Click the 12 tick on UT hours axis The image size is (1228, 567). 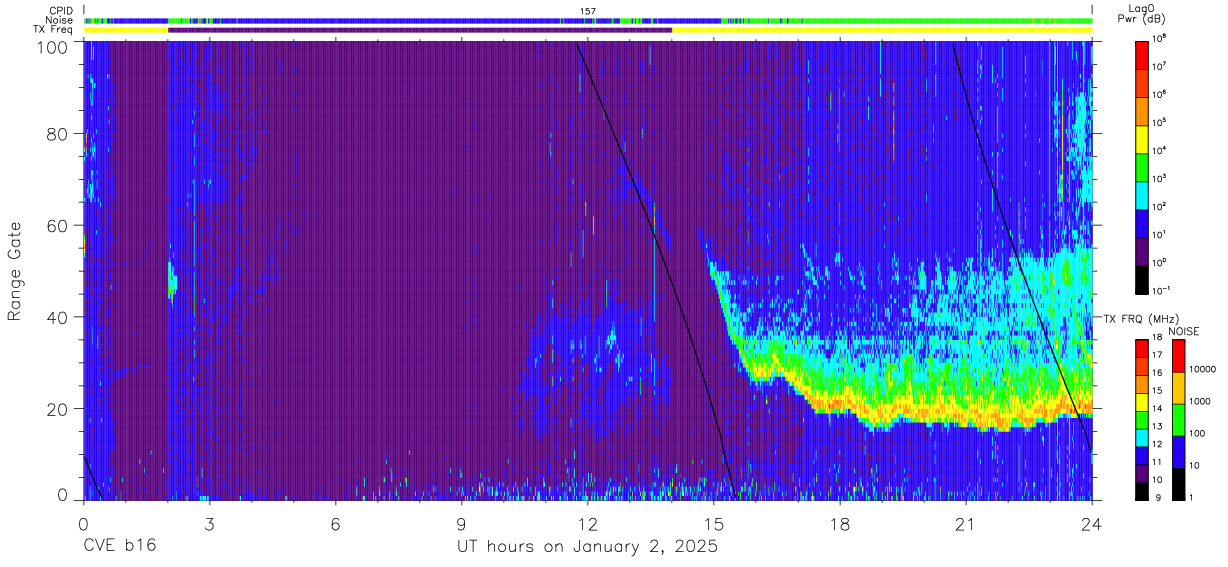(x=587, y=523)
